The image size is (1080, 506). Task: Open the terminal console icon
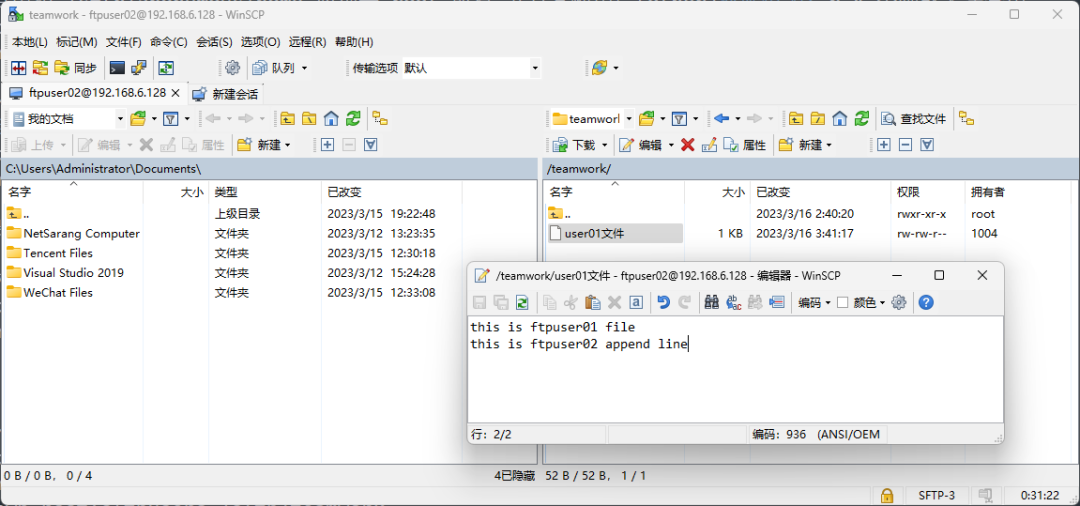(118, 67)
